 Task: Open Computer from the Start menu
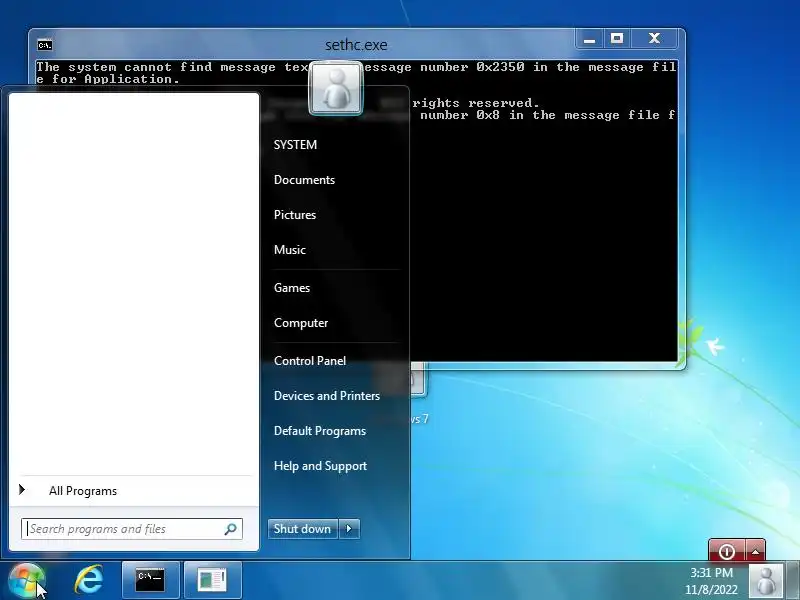(x=301, y=323)
